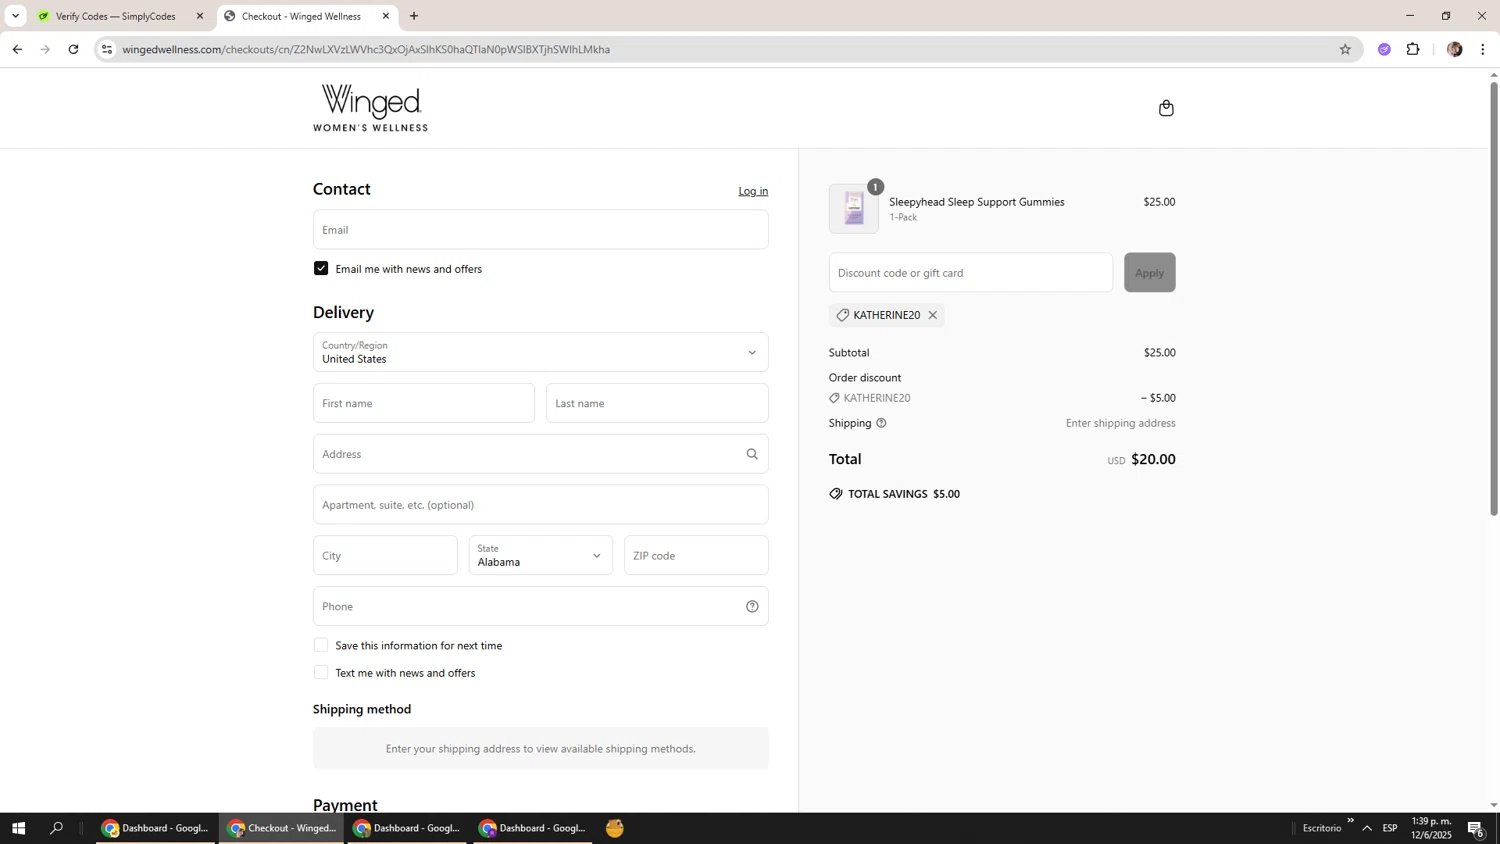Check Save this information for next time
1500x844 pixels.
tap(321, 645)
